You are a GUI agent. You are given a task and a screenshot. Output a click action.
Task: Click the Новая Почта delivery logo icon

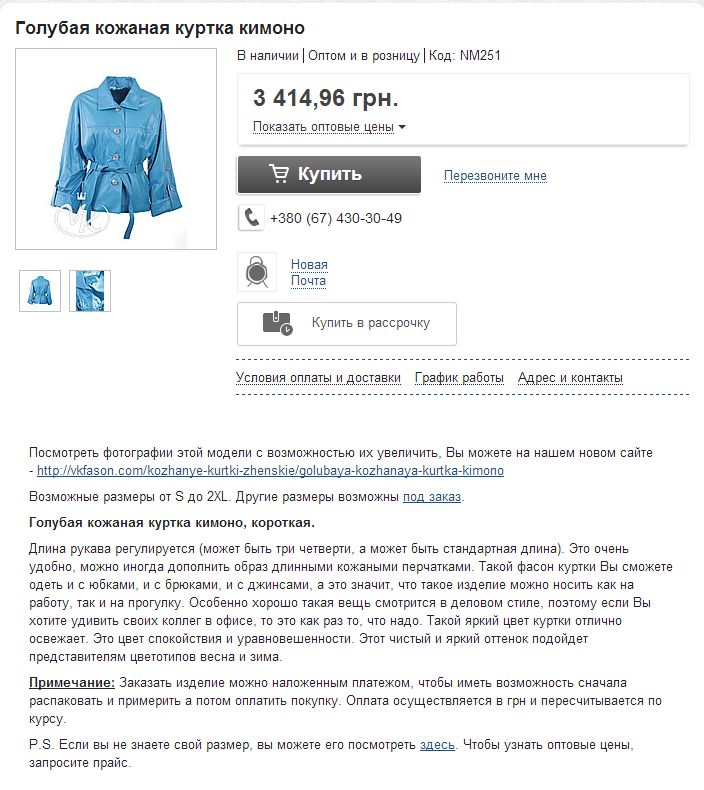(x=257, y=272)
